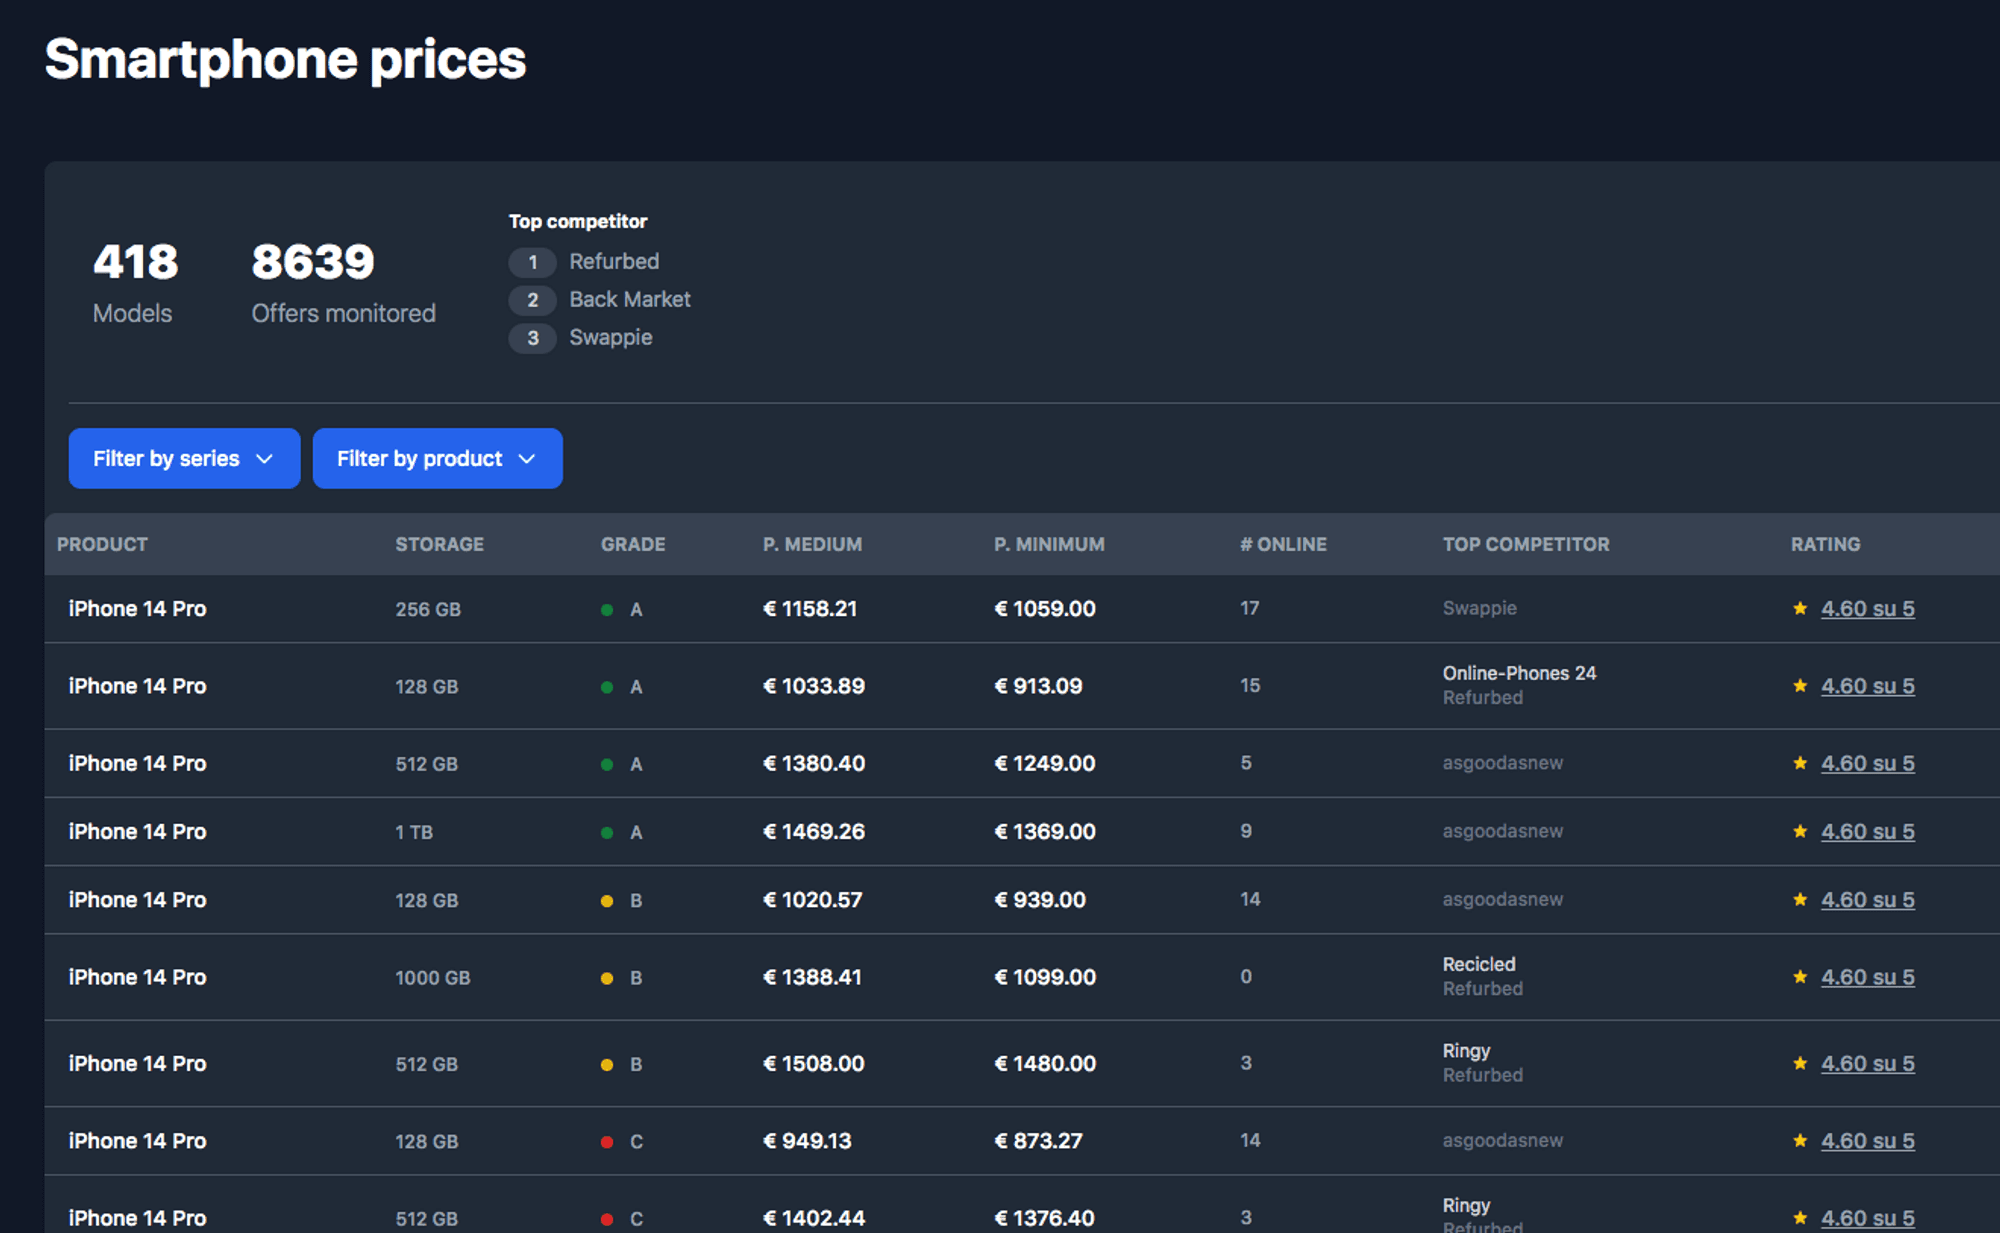
Task: Select iPhone 14 Pro 512 GB grade A row
Action: pyautogui.click(x=137, y=763)
